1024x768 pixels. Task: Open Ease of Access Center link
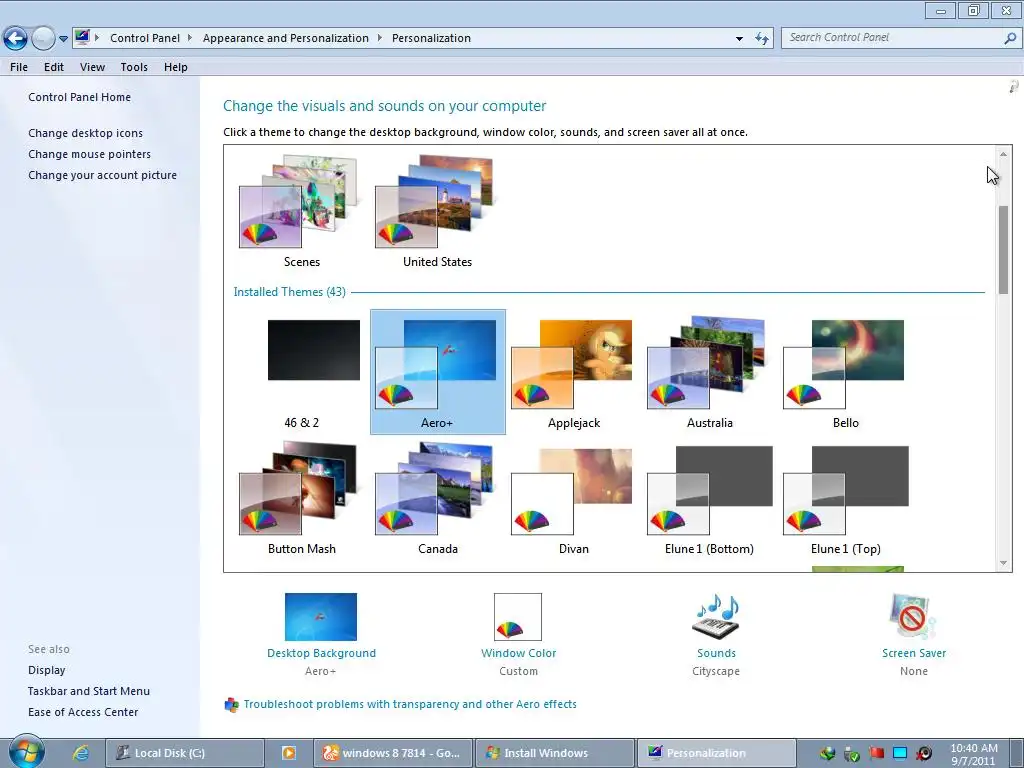(83, 711)
